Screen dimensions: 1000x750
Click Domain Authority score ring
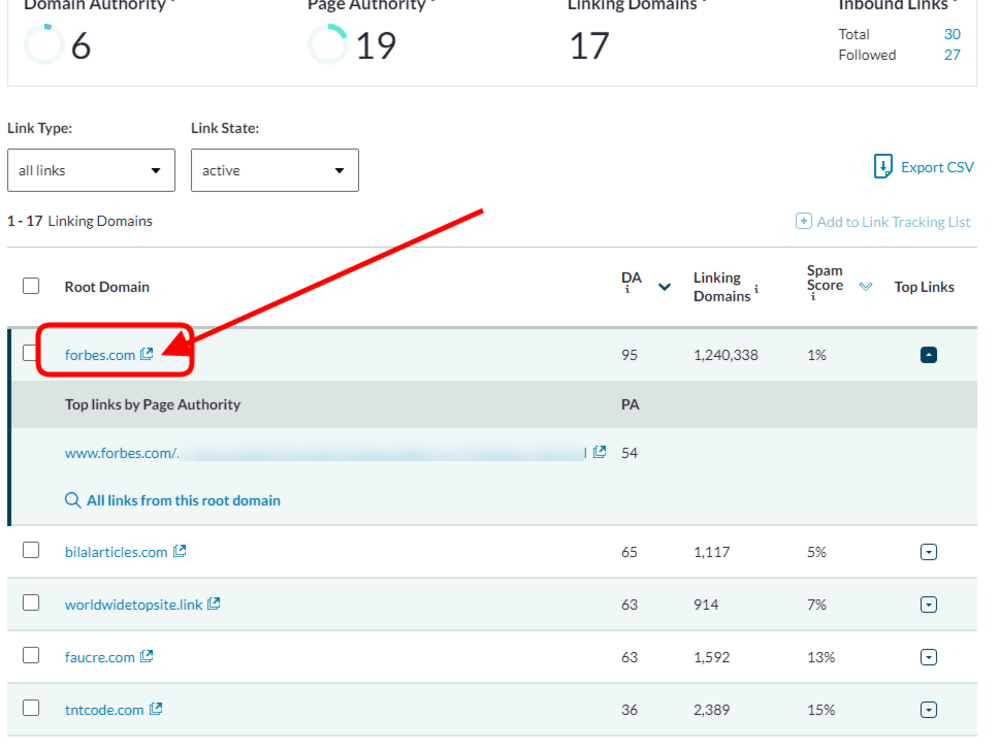pyautogui.click(x=44, y=44)
